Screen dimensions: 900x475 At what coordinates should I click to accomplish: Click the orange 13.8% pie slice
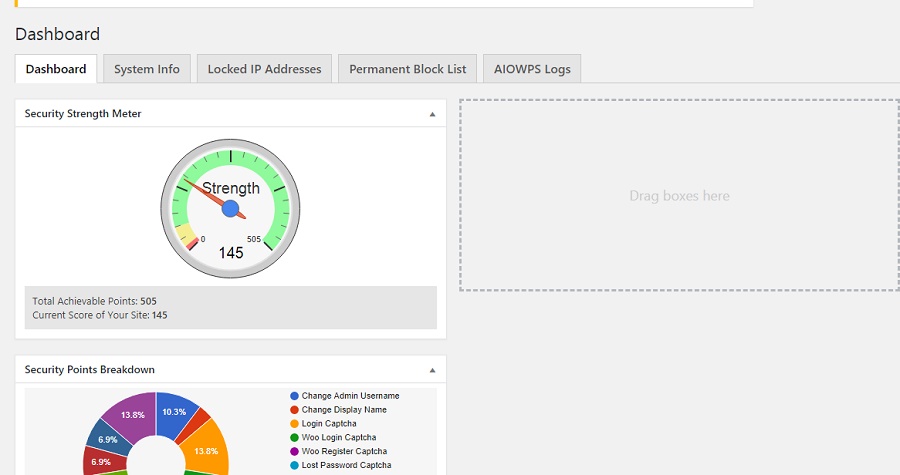(207, 451)
